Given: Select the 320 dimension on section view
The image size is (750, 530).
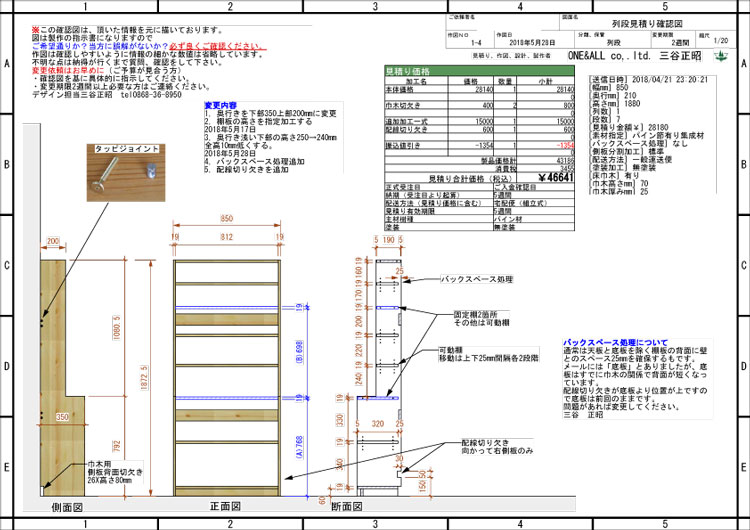Looking at the screenshot, I should [378, 423].
